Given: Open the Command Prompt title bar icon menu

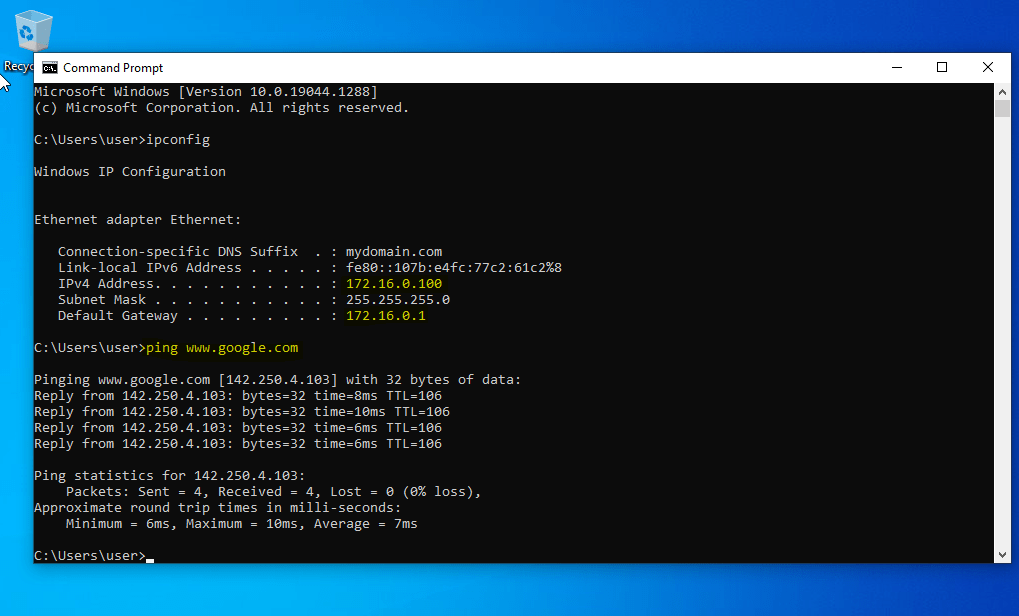Looking at the screenshot, I should (x=49, y=68).
